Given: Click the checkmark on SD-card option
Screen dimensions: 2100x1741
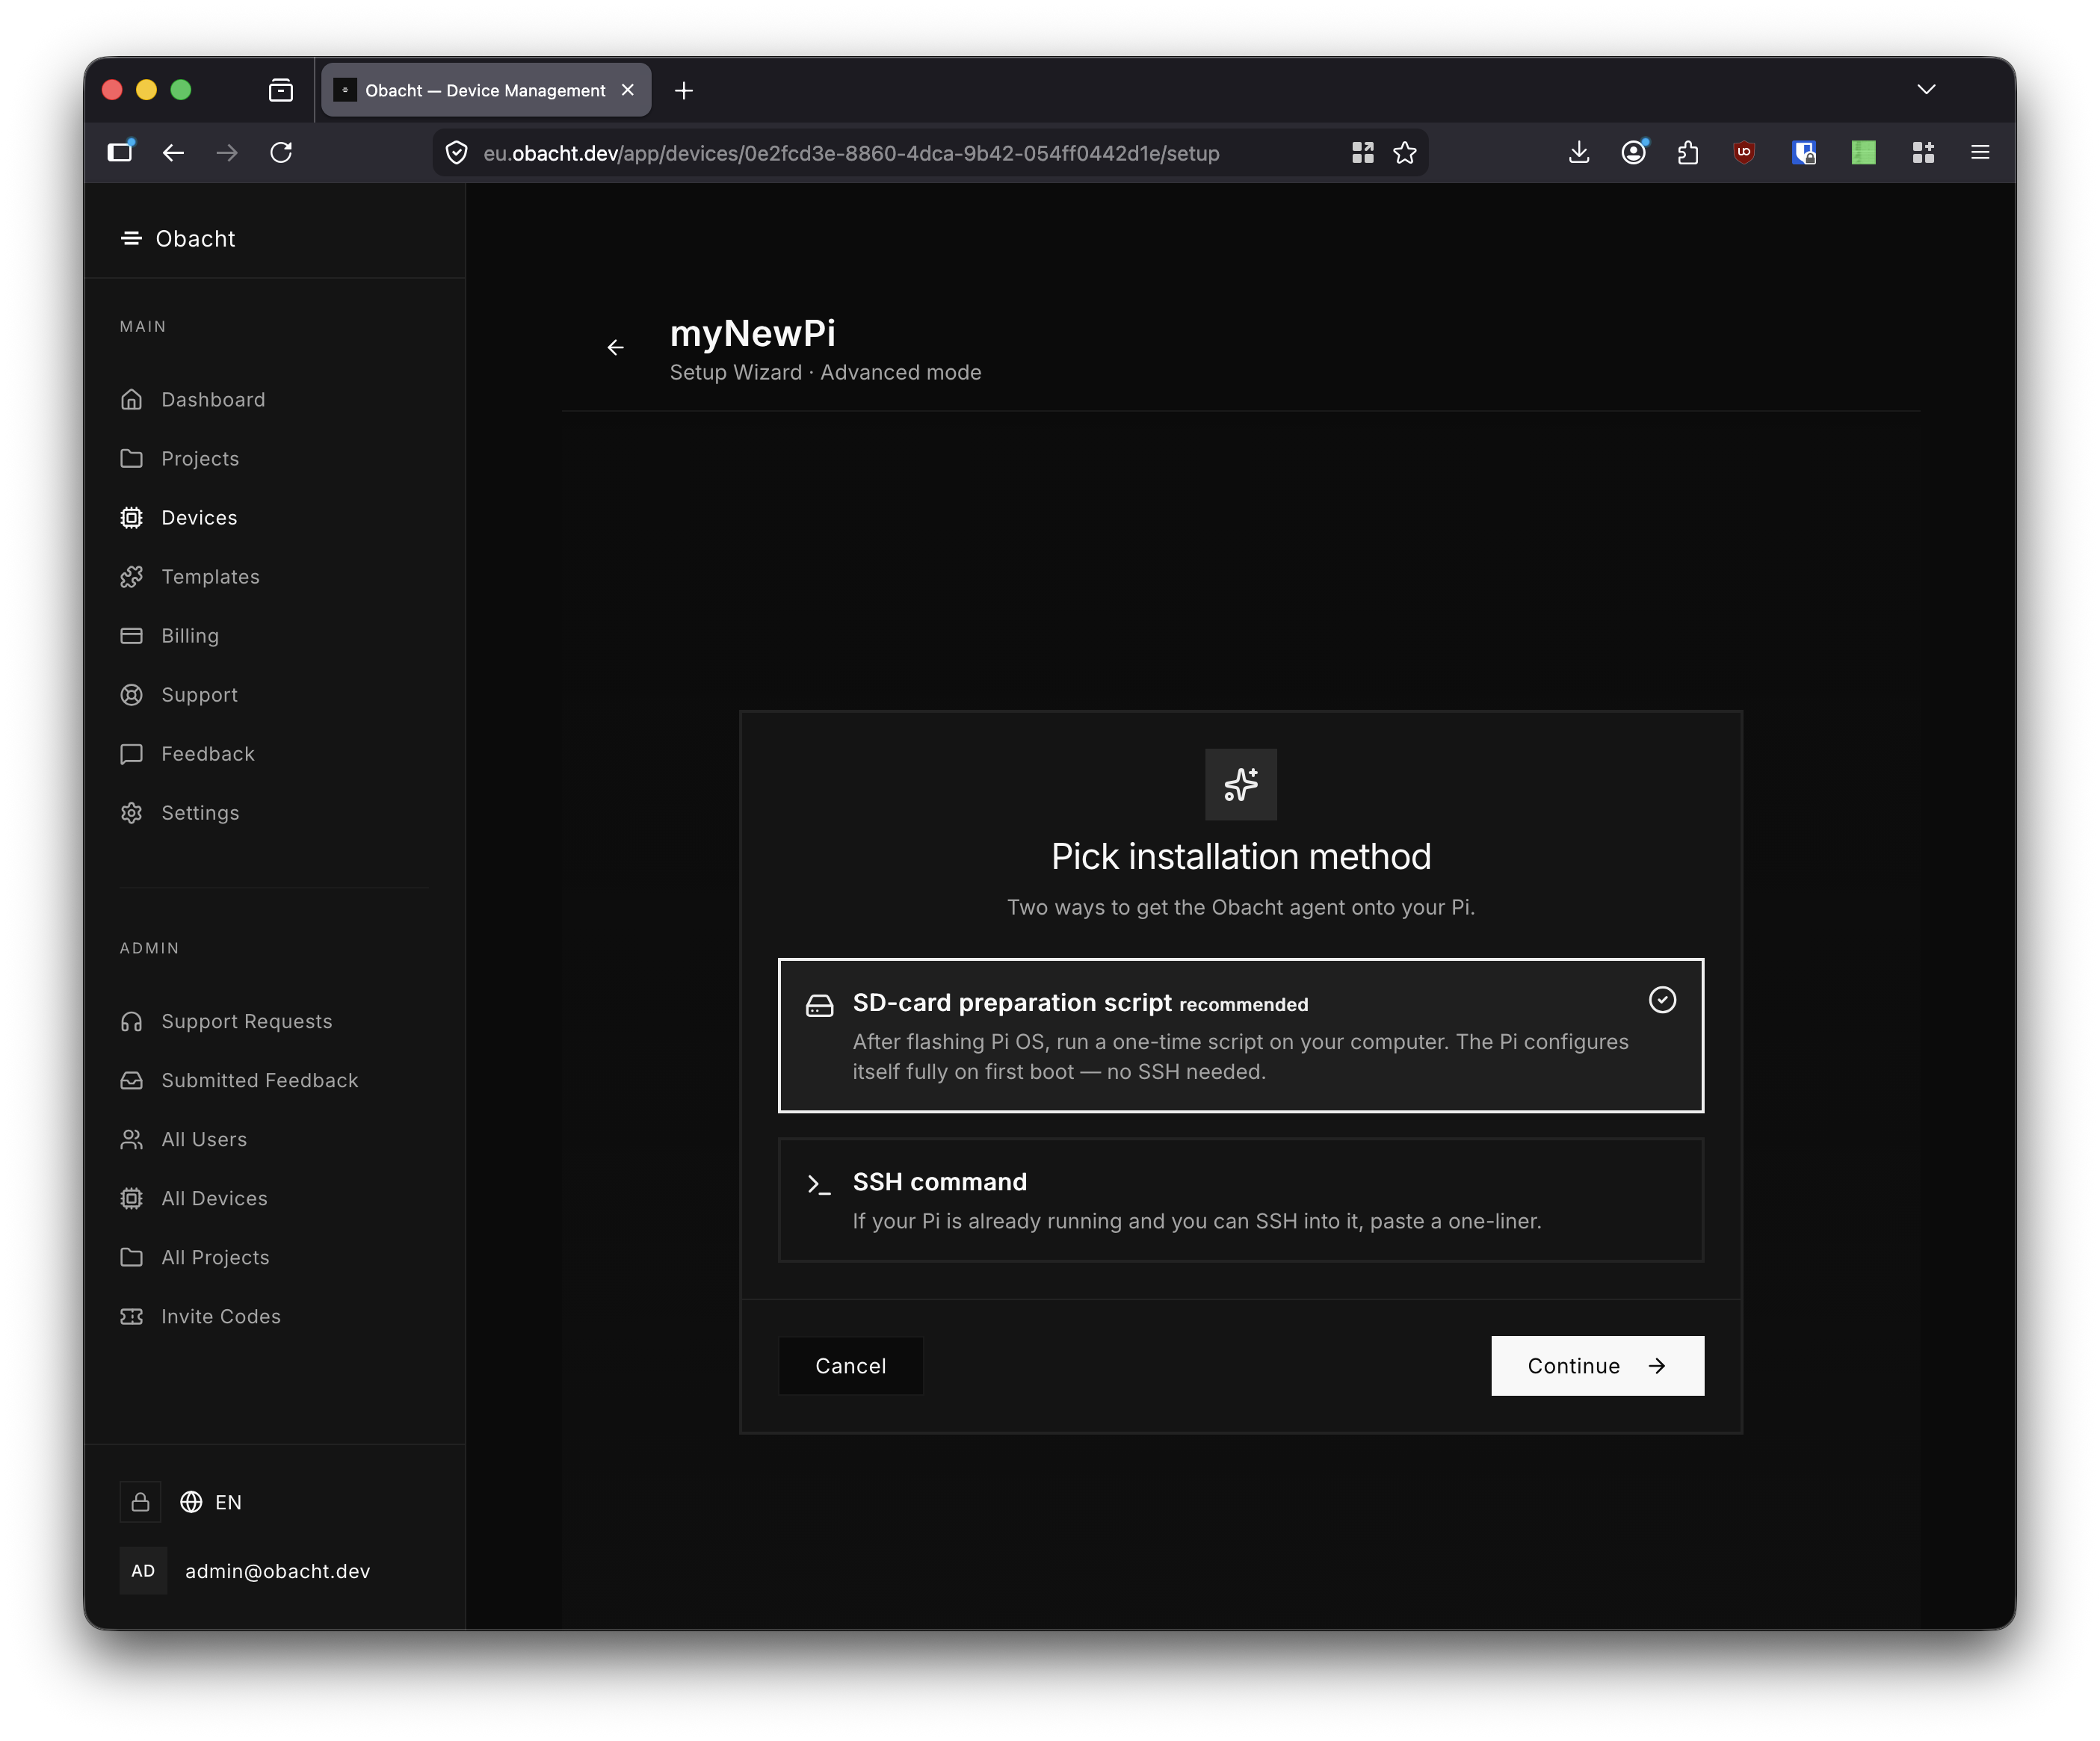Looking at the screenshot, I should tap(1662, 999).
